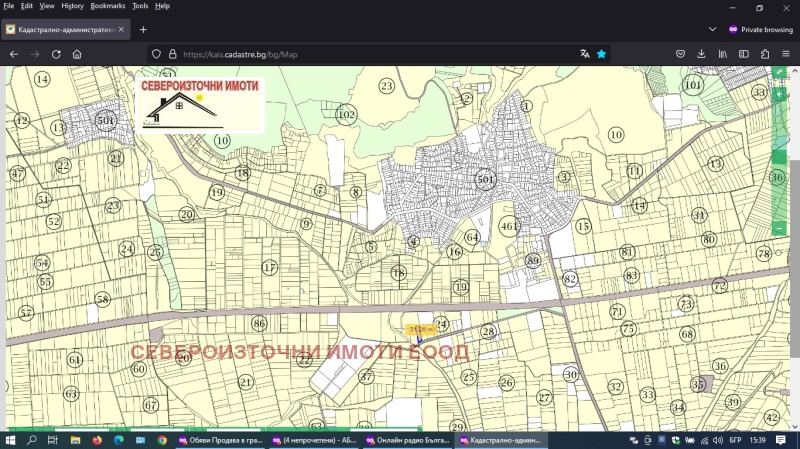Screen dimensions: 800x449
Task: Launch Google Chrome from taskbar
Action: [162, 440]
